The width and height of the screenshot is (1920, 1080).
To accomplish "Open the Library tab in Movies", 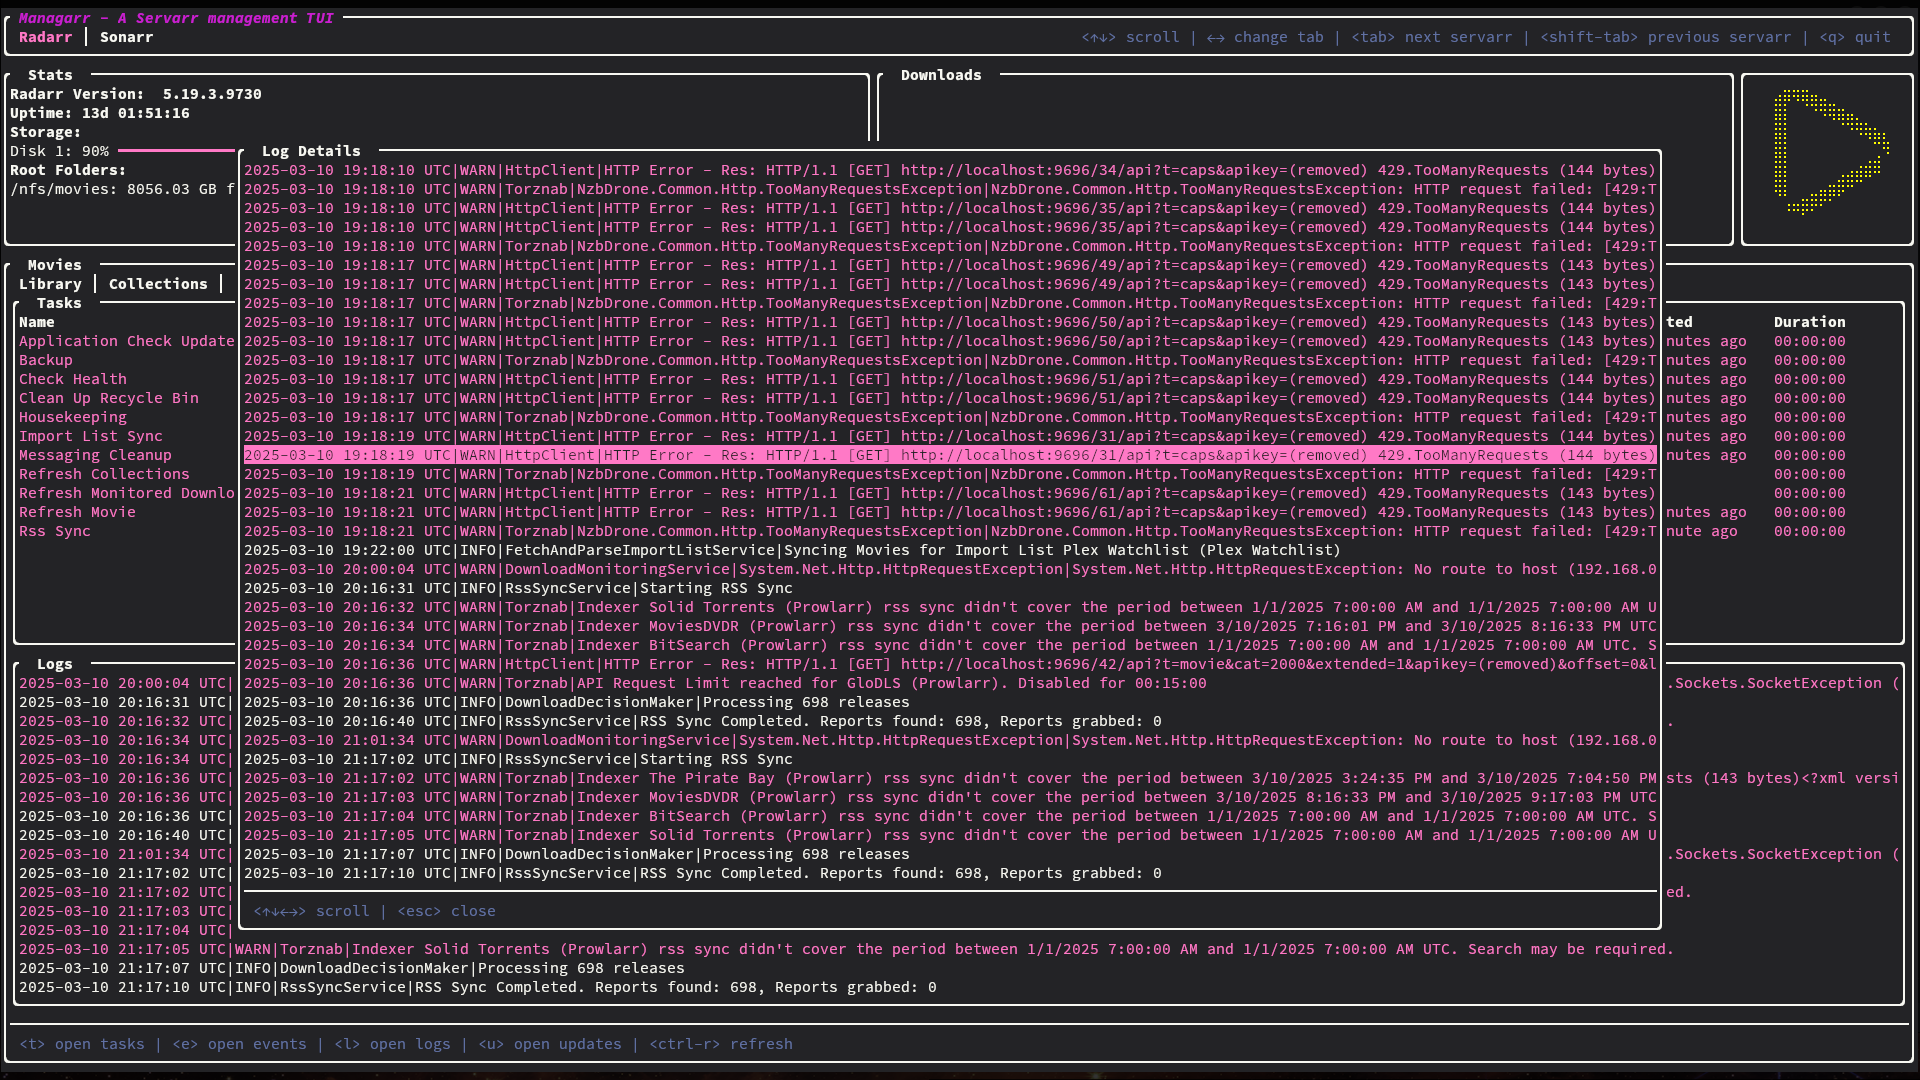I will [50, 284].
